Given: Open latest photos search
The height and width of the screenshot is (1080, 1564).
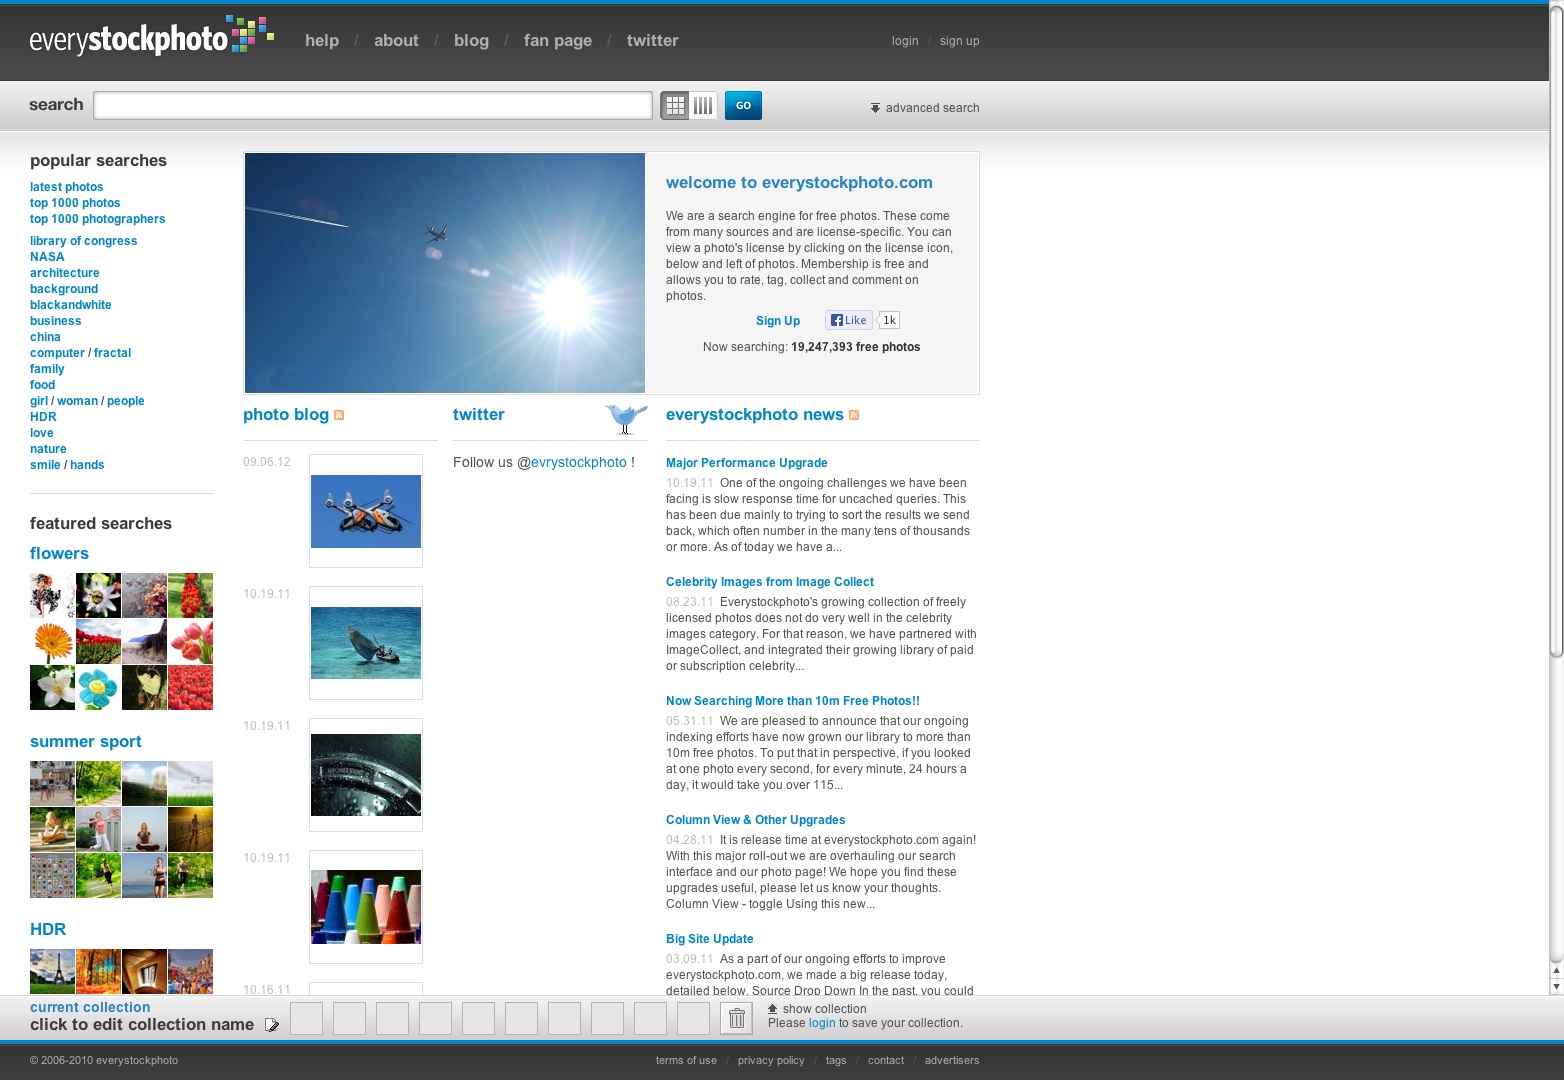Looking at the screenshot, I should click(x=66, y=187).
